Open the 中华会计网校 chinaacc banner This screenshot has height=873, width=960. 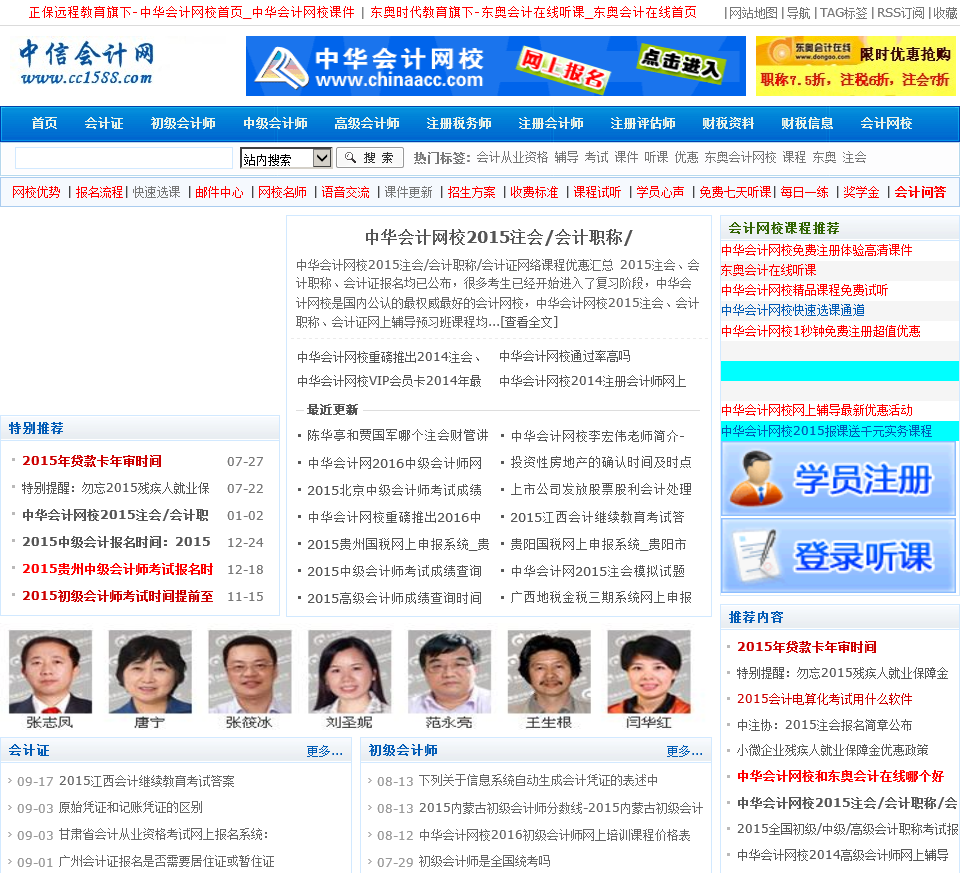tap(495, 66)
